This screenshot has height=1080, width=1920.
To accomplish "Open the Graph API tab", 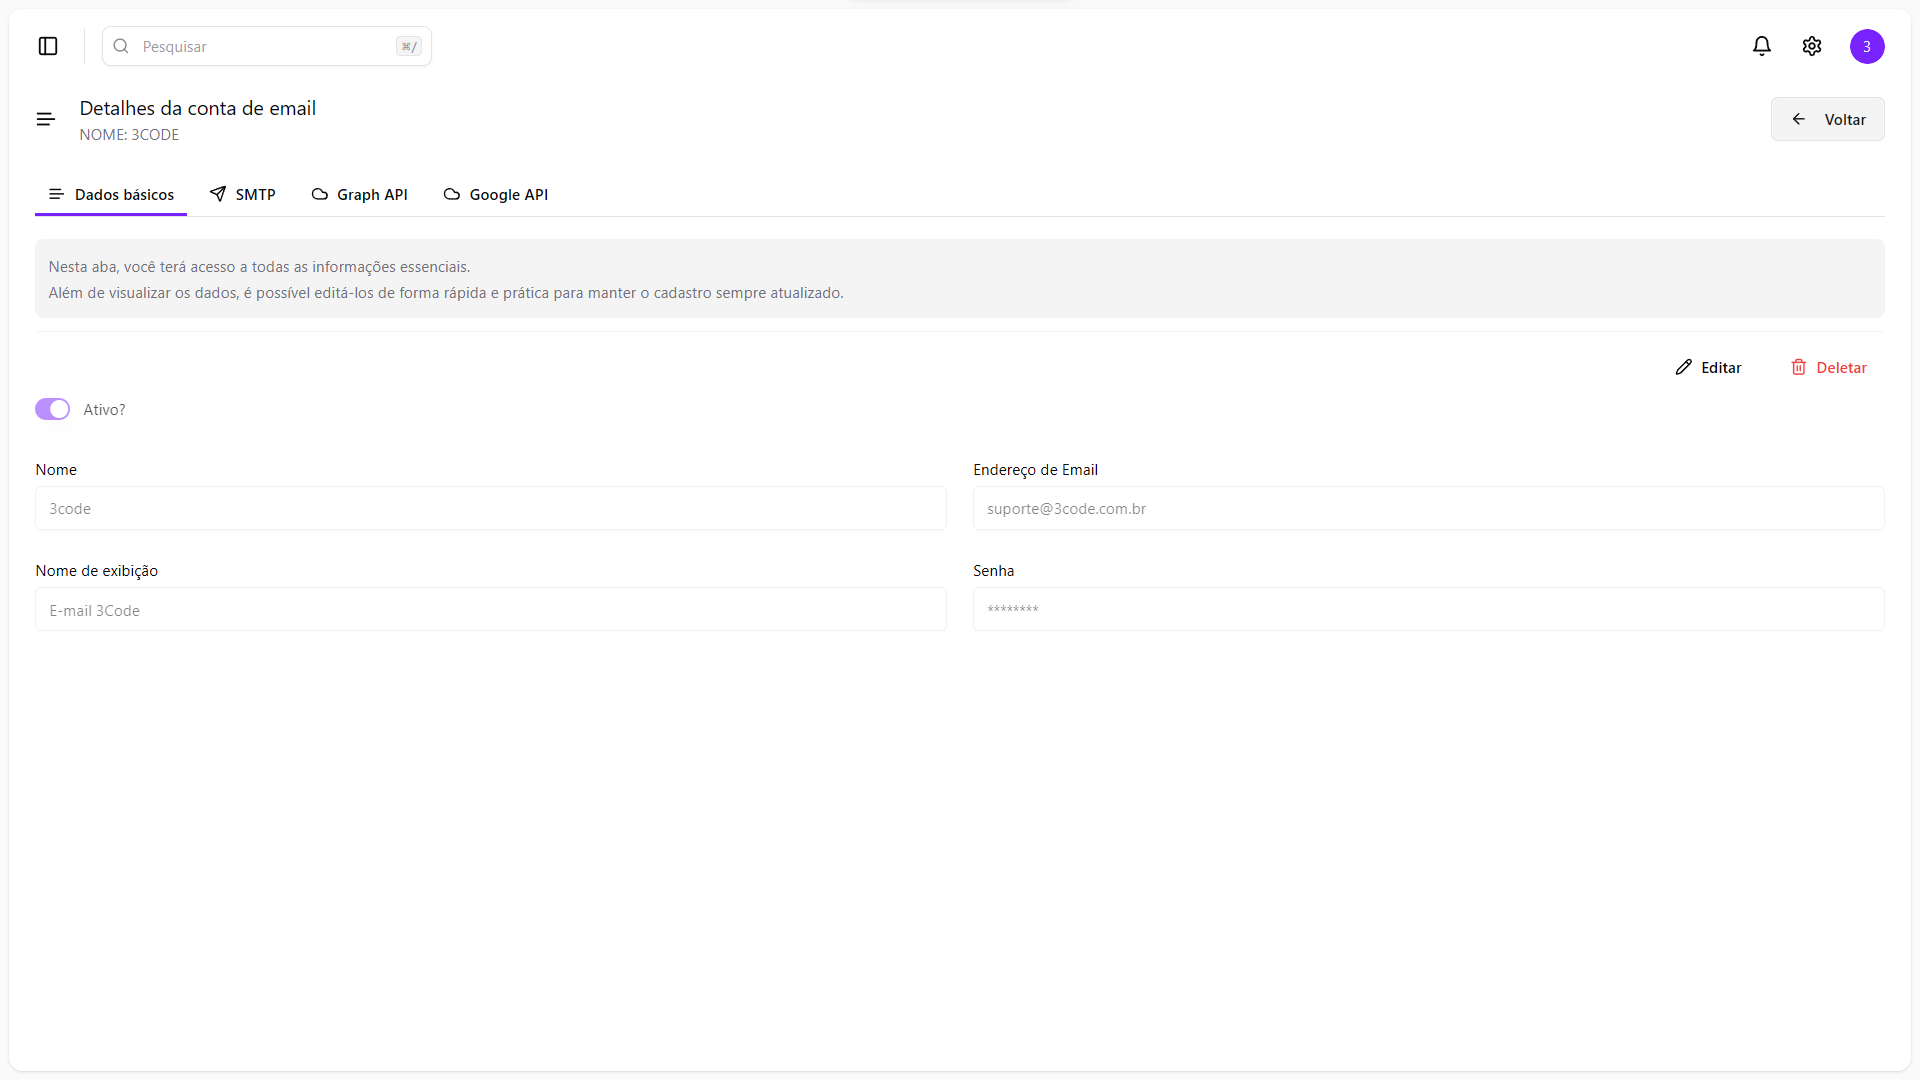I will point(360,194).
